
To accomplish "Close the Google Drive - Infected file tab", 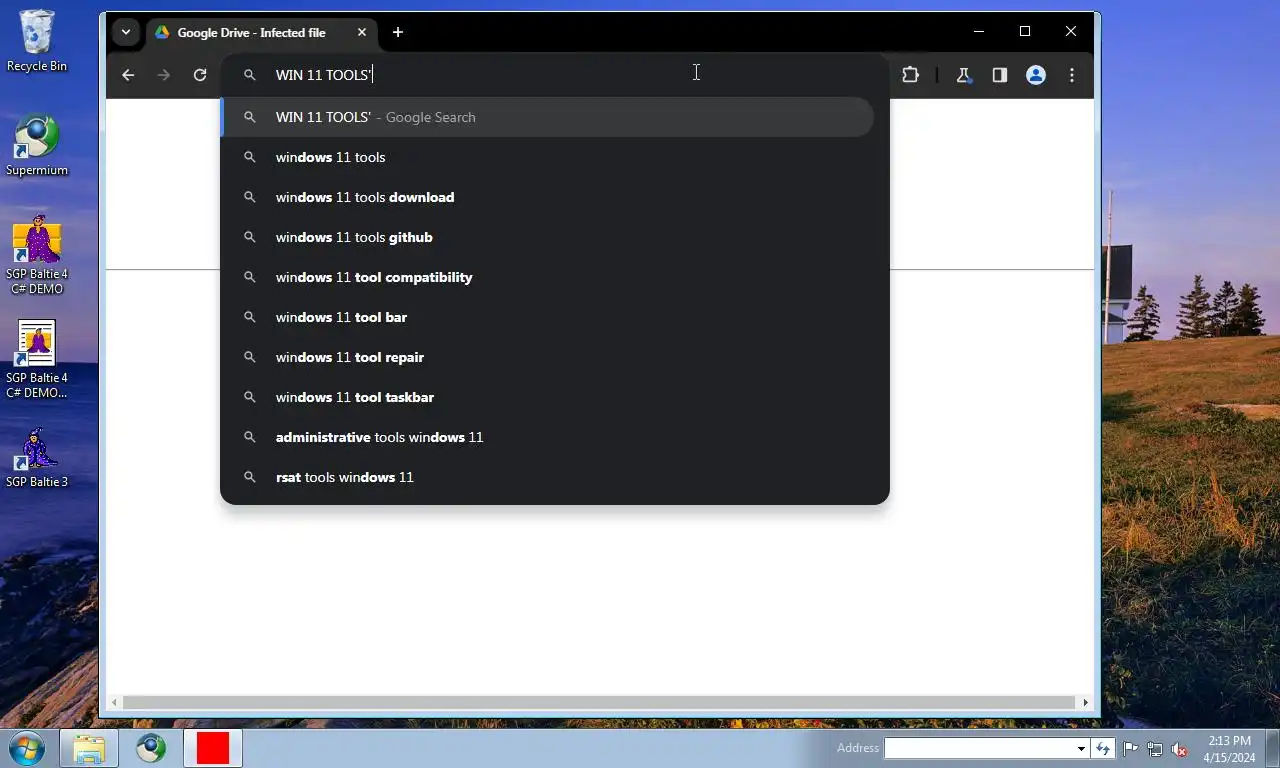I will tap(362, 32).
